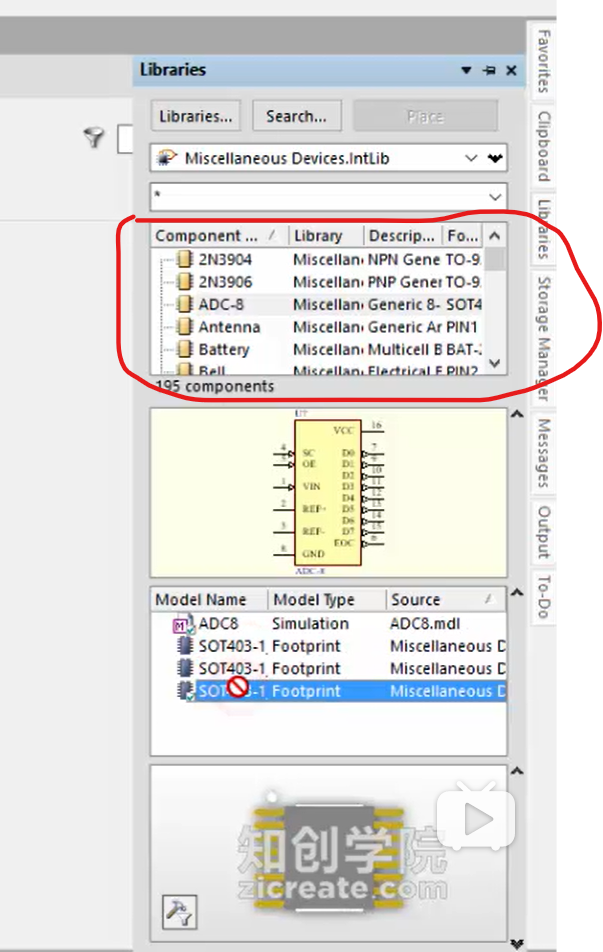
Task: Select the ADC-8 component row
Action: pos(318,305)
